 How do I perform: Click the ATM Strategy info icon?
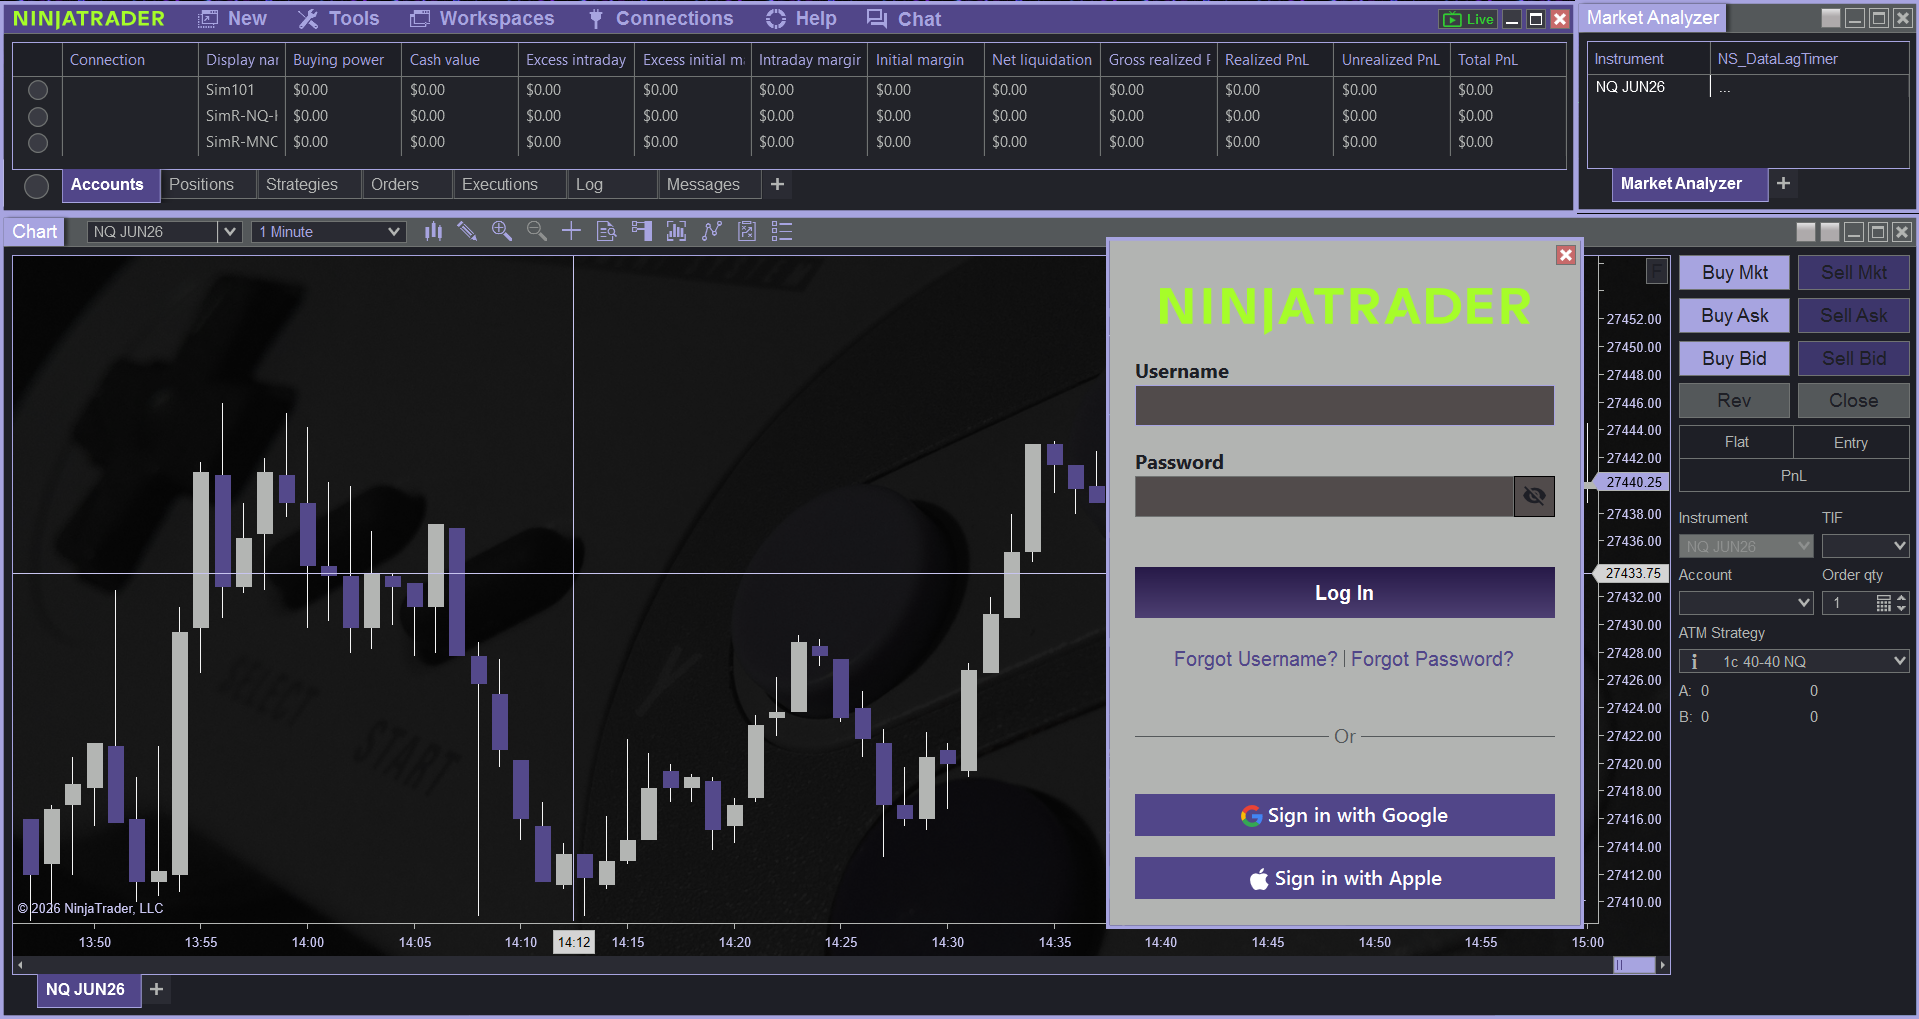pos(1694,662)
